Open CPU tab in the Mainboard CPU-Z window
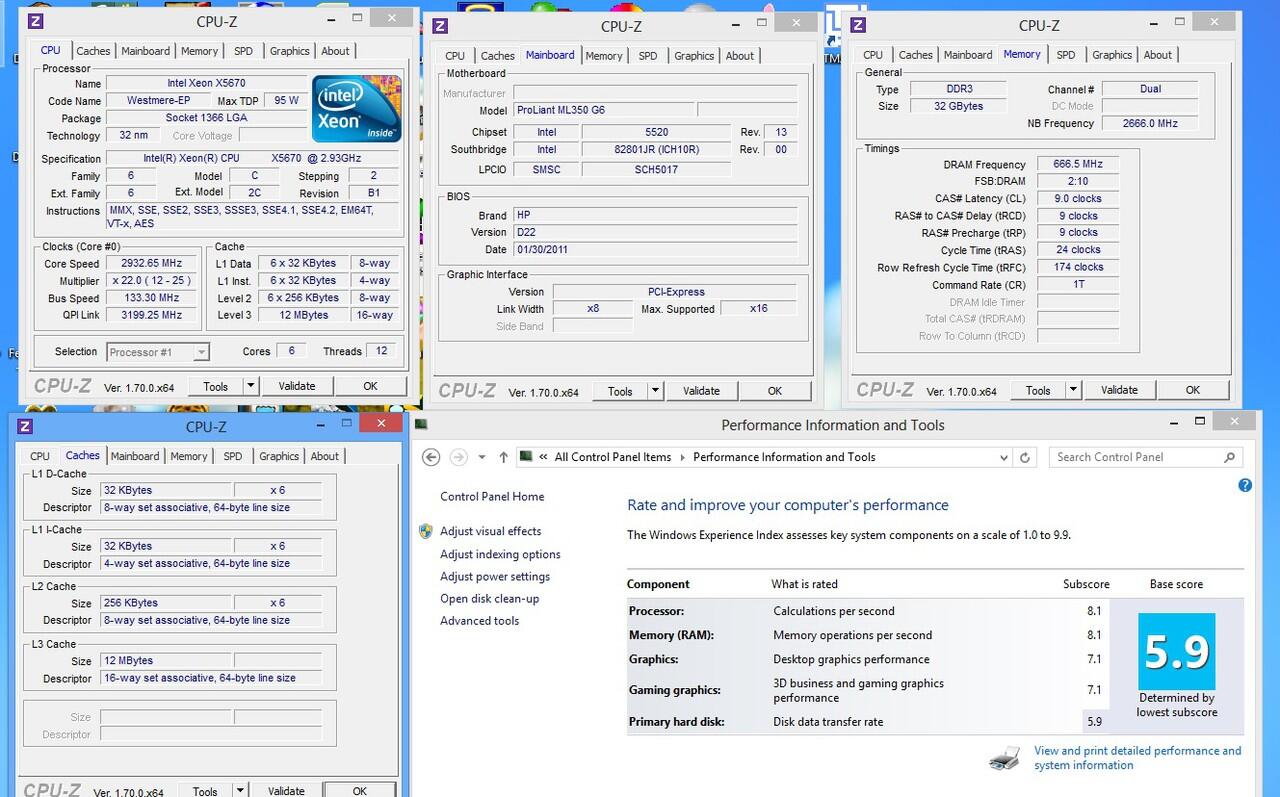 pos(455,56)
